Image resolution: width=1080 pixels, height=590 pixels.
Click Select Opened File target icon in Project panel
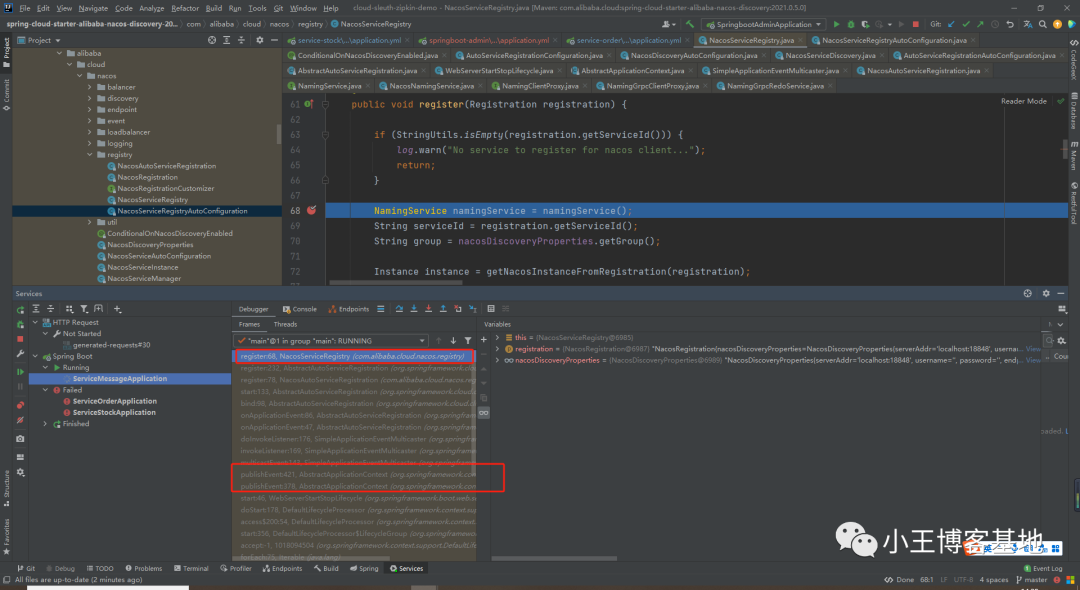212,40
